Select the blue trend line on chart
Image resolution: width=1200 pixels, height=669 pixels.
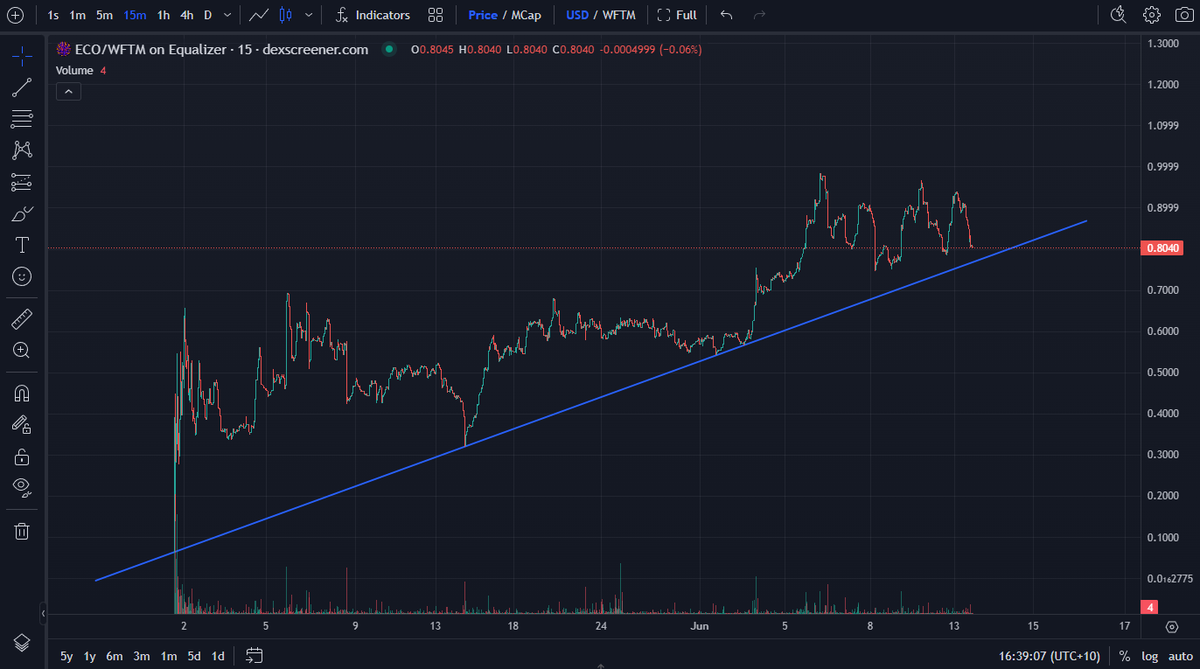point(590,400)
